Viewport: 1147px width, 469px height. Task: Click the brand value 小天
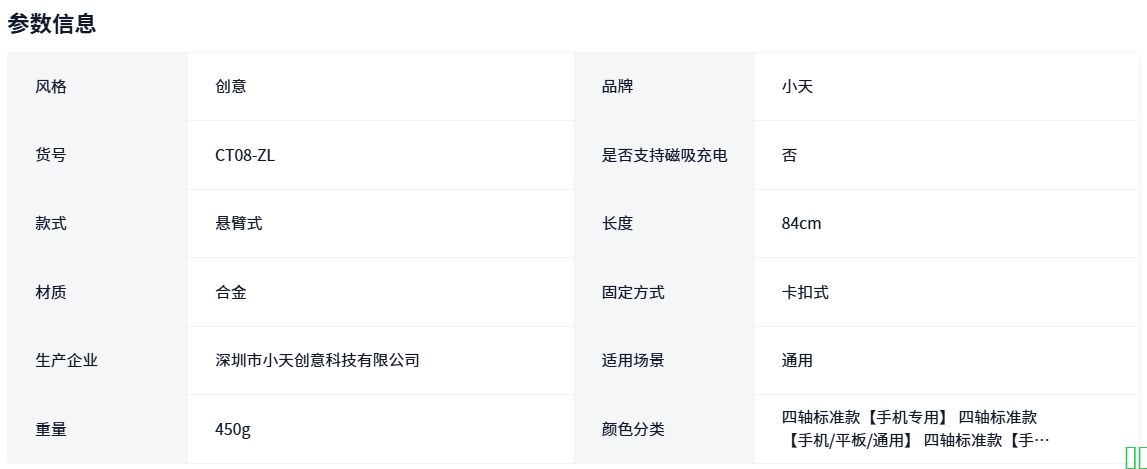pos(797,86)
